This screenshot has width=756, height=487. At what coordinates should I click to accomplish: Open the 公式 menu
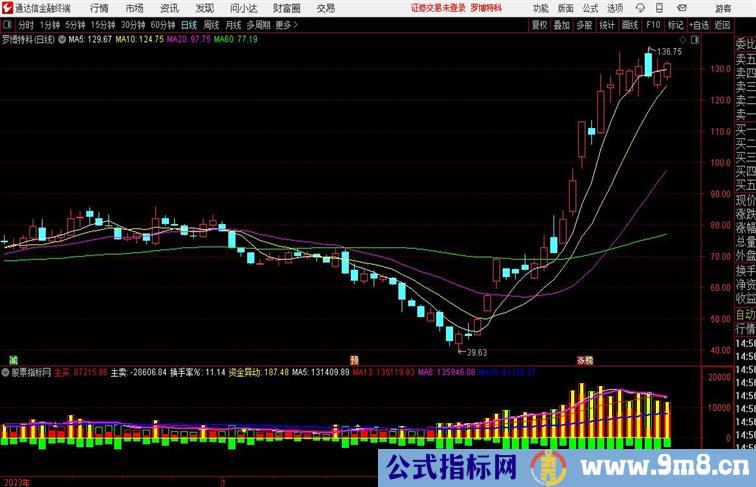[590, 8]
